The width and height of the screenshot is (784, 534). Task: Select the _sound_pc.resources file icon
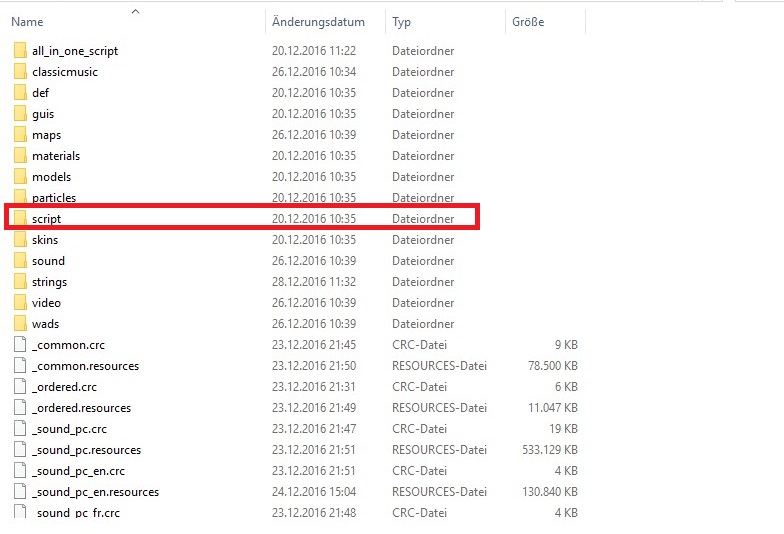21,450
